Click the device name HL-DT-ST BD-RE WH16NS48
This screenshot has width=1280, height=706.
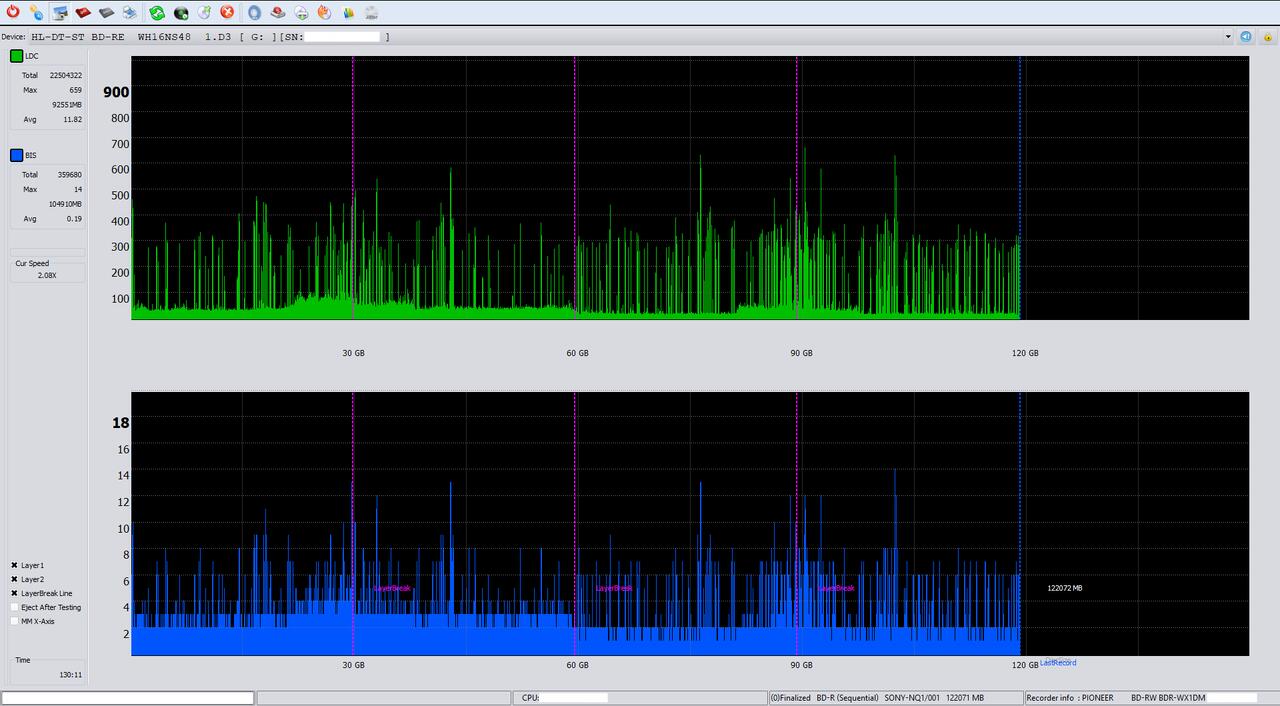tap(109, 37)
